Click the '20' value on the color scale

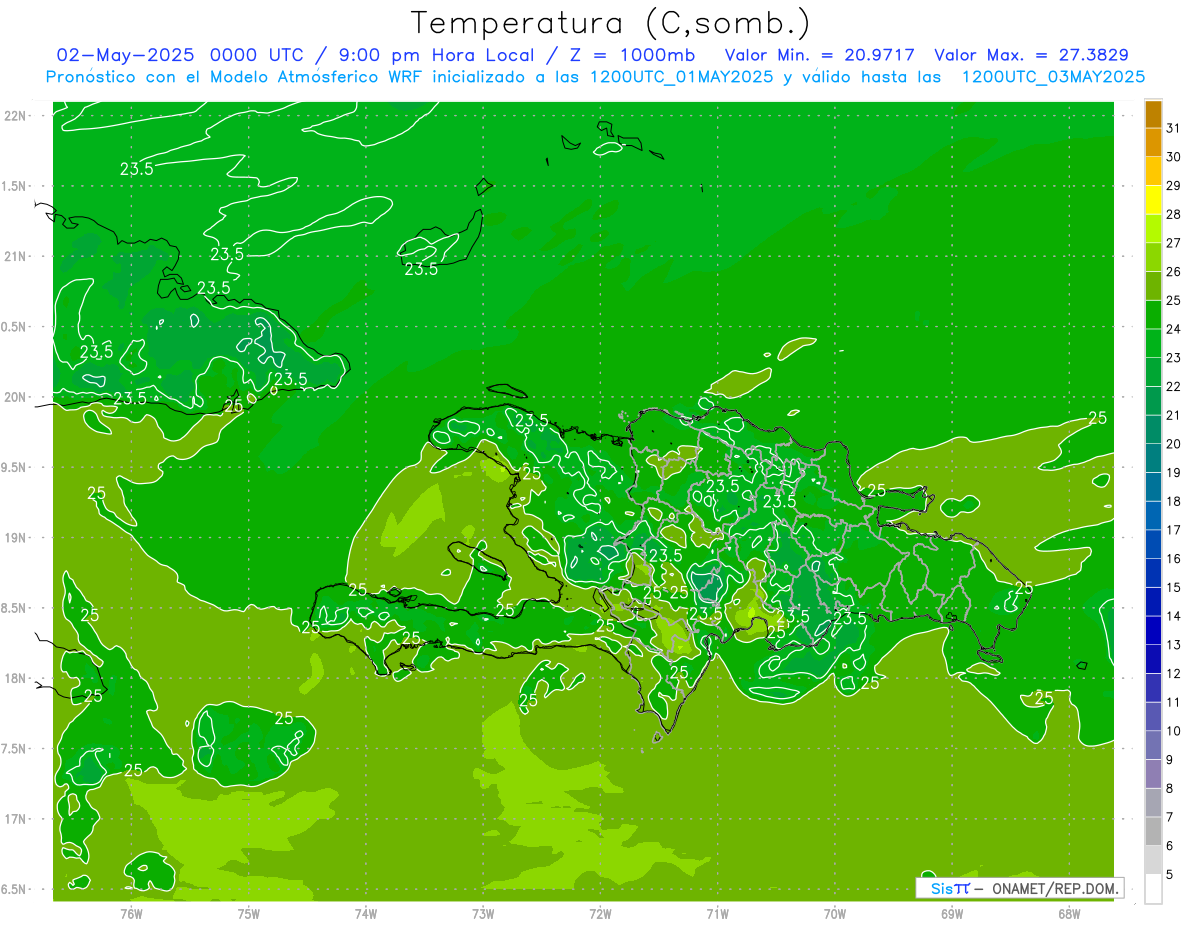[x=1174, y=443]
